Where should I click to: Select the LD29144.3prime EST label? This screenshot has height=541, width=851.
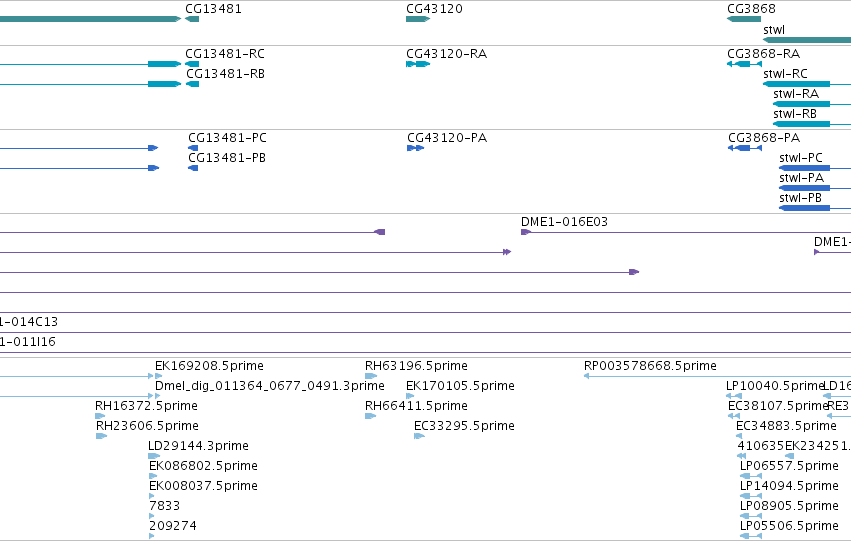pos(198,446)
